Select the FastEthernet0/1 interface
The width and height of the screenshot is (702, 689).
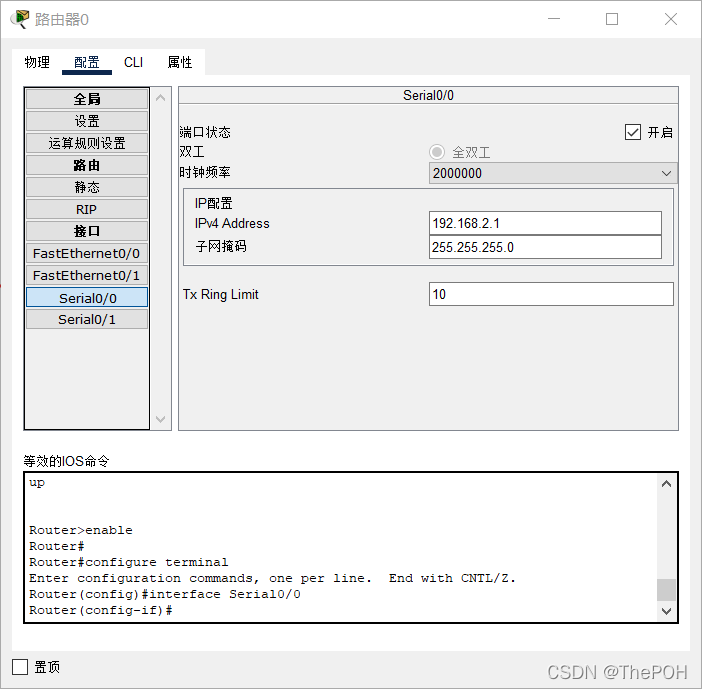[x=87, y=275]
